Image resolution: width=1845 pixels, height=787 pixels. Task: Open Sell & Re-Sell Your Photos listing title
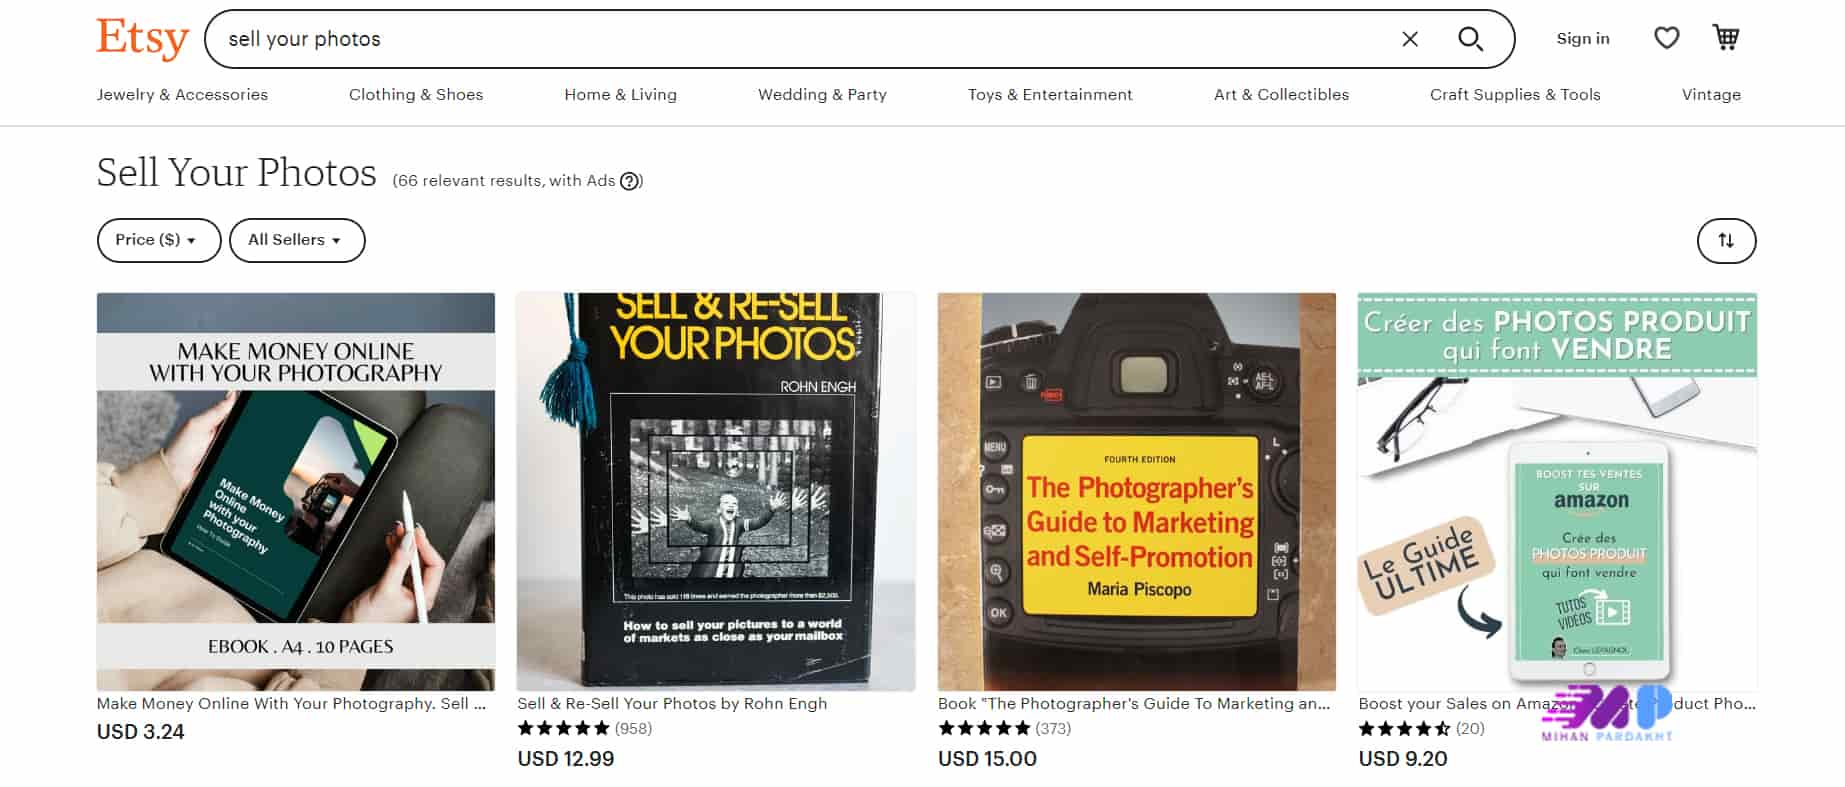tap(672, 704)
